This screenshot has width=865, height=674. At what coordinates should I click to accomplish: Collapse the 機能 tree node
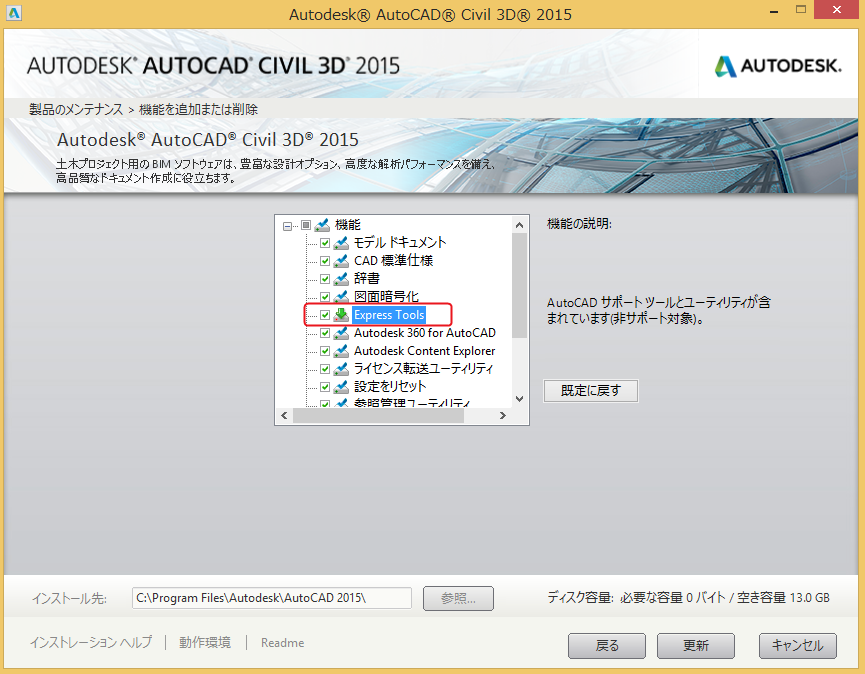pos(287,226)
